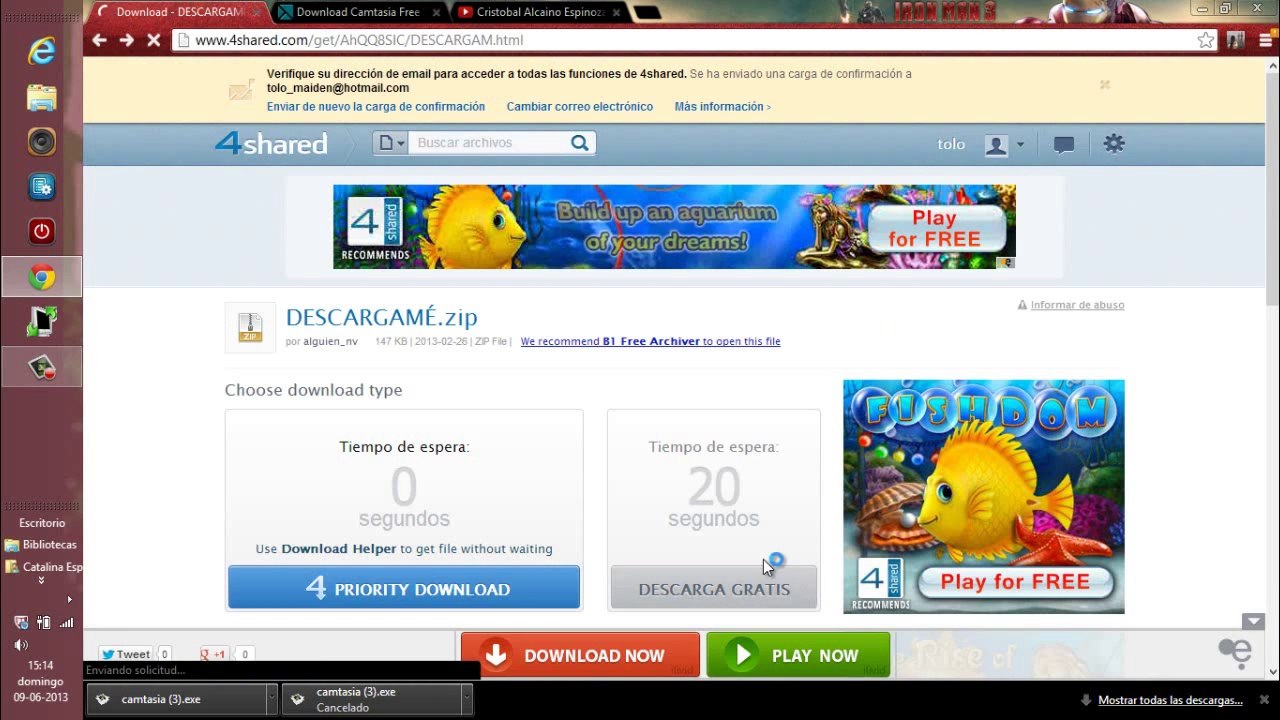The width and height of the screenshot is (1280, 720).
Task: Switch to Google Chrome on the taskbar
Action: pos(42,277)
